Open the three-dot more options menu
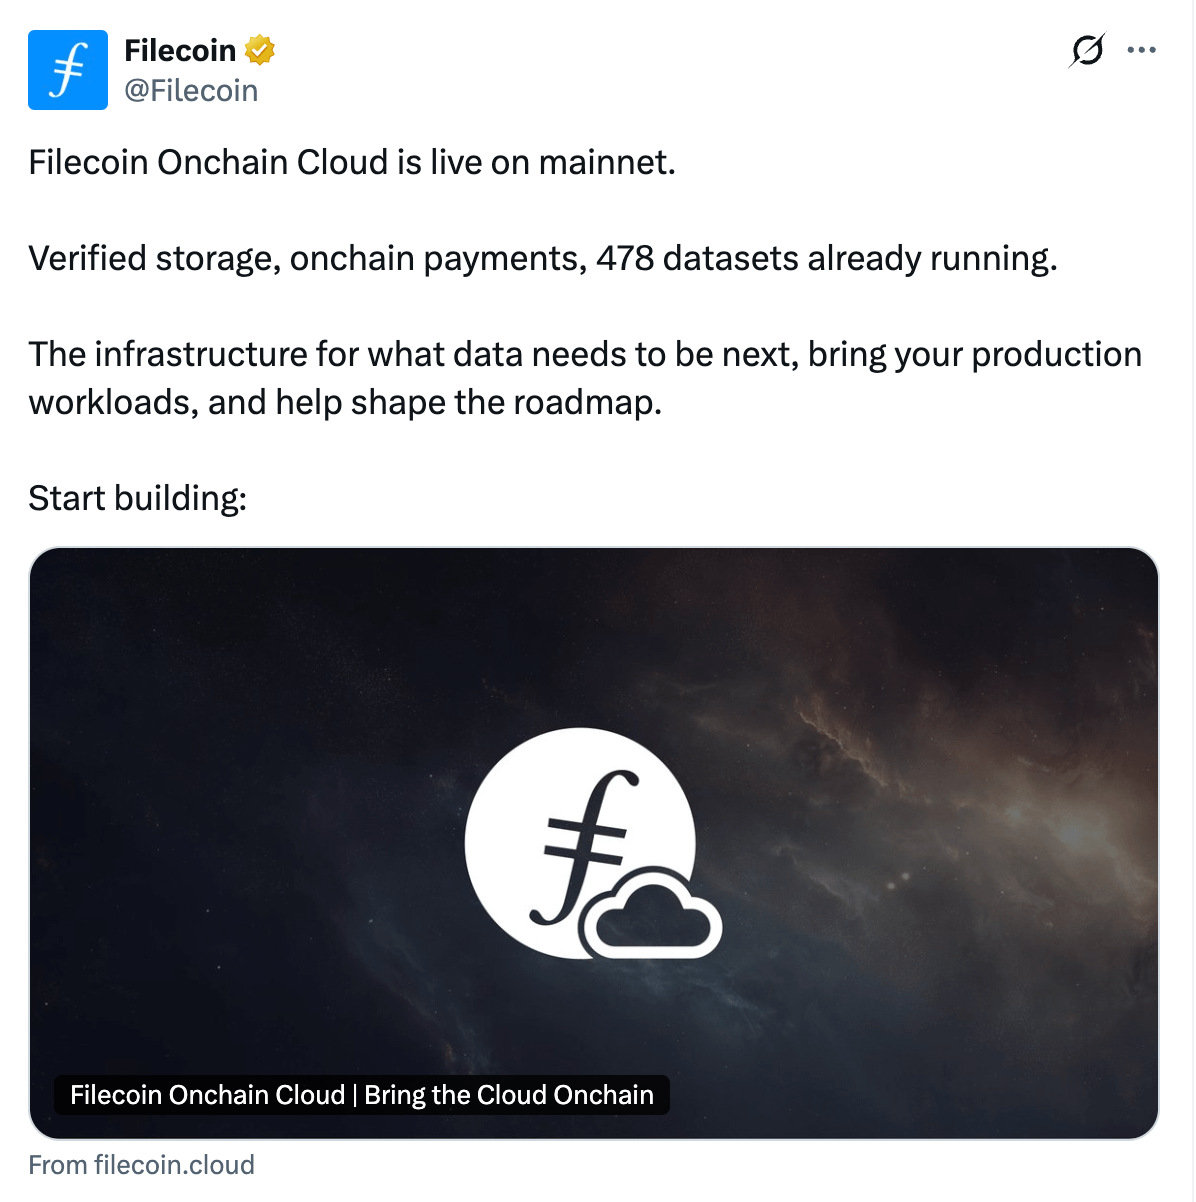The image size is (1196, 1202). 1141,50
